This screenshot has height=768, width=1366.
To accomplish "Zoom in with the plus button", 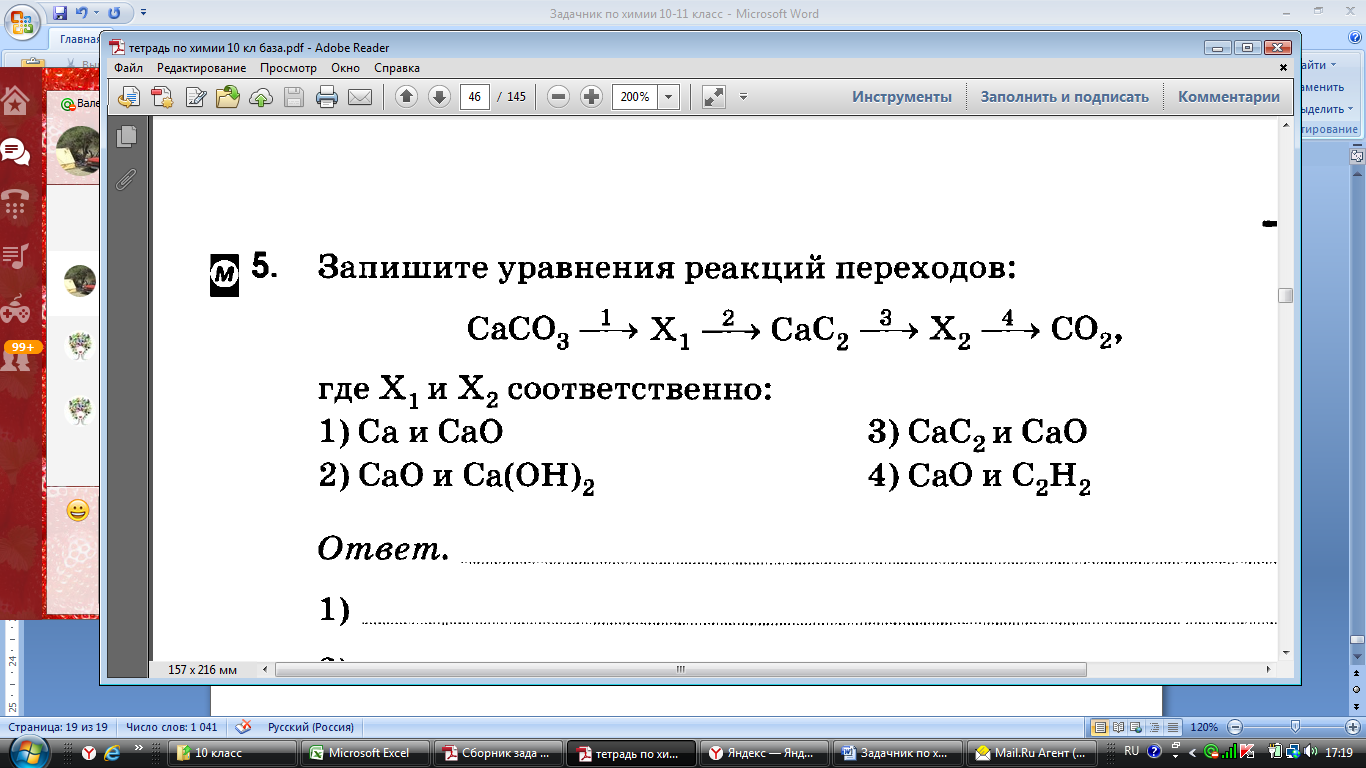I will click(x=591, y=97).
